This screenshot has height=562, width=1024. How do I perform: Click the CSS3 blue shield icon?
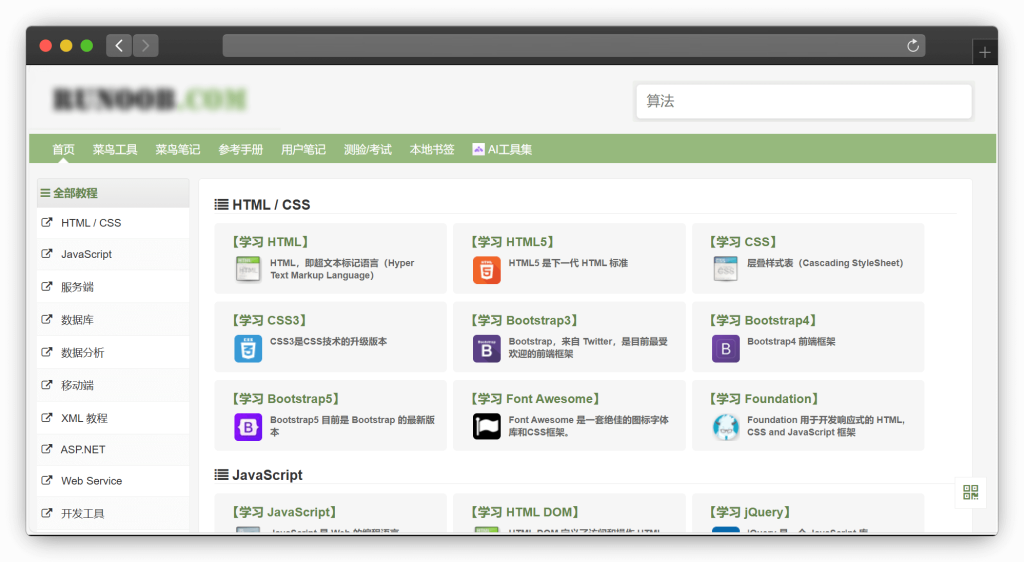tap(248, 348)
